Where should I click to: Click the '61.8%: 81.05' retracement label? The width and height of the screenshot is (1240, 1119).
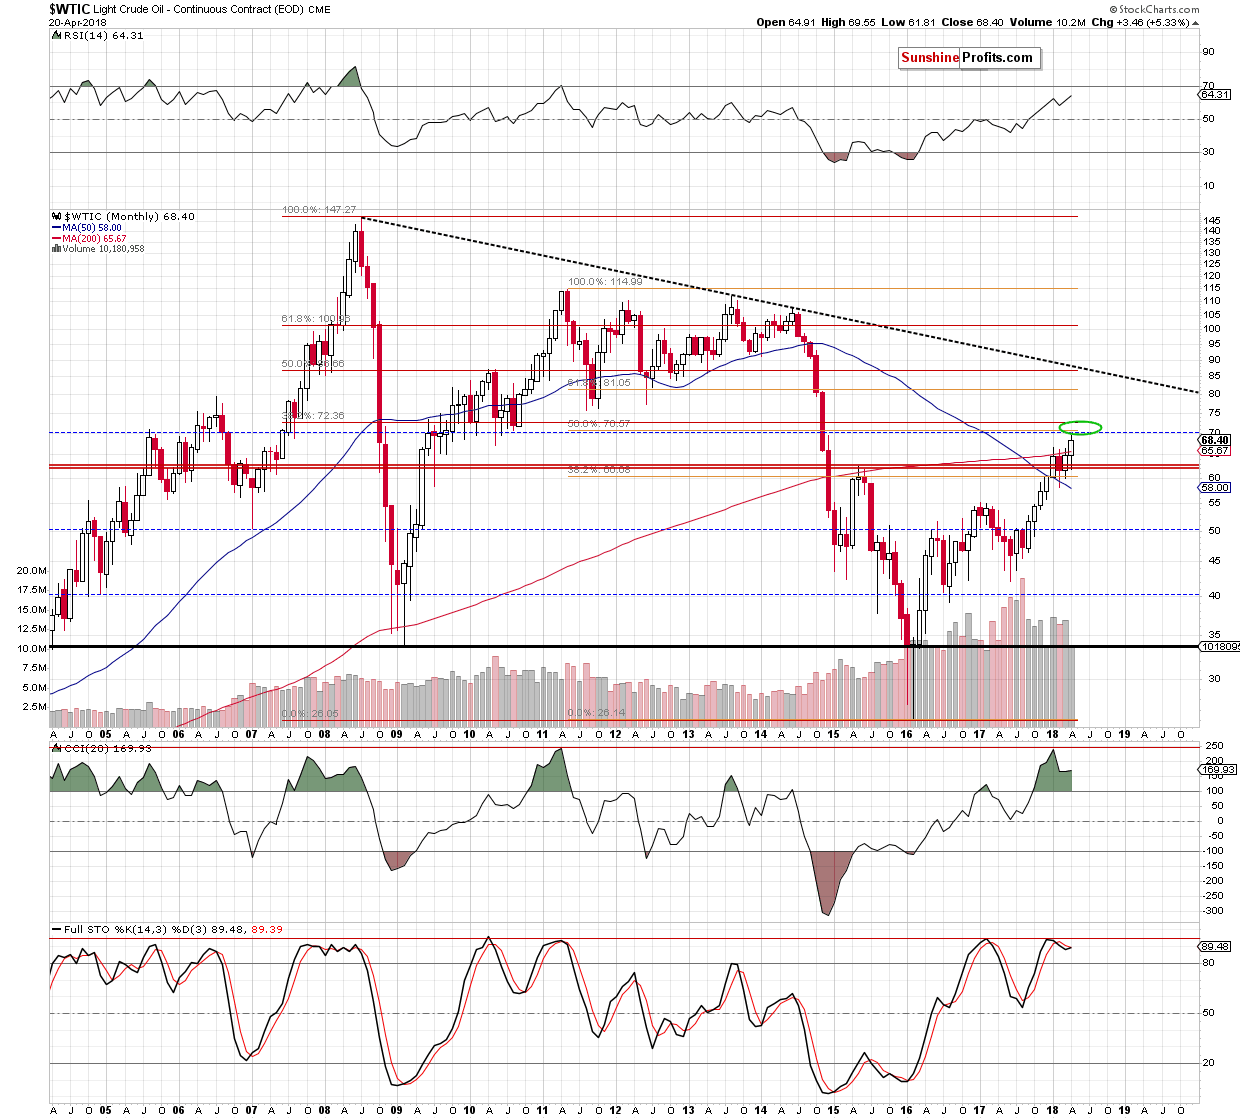(x=599, y=383)
